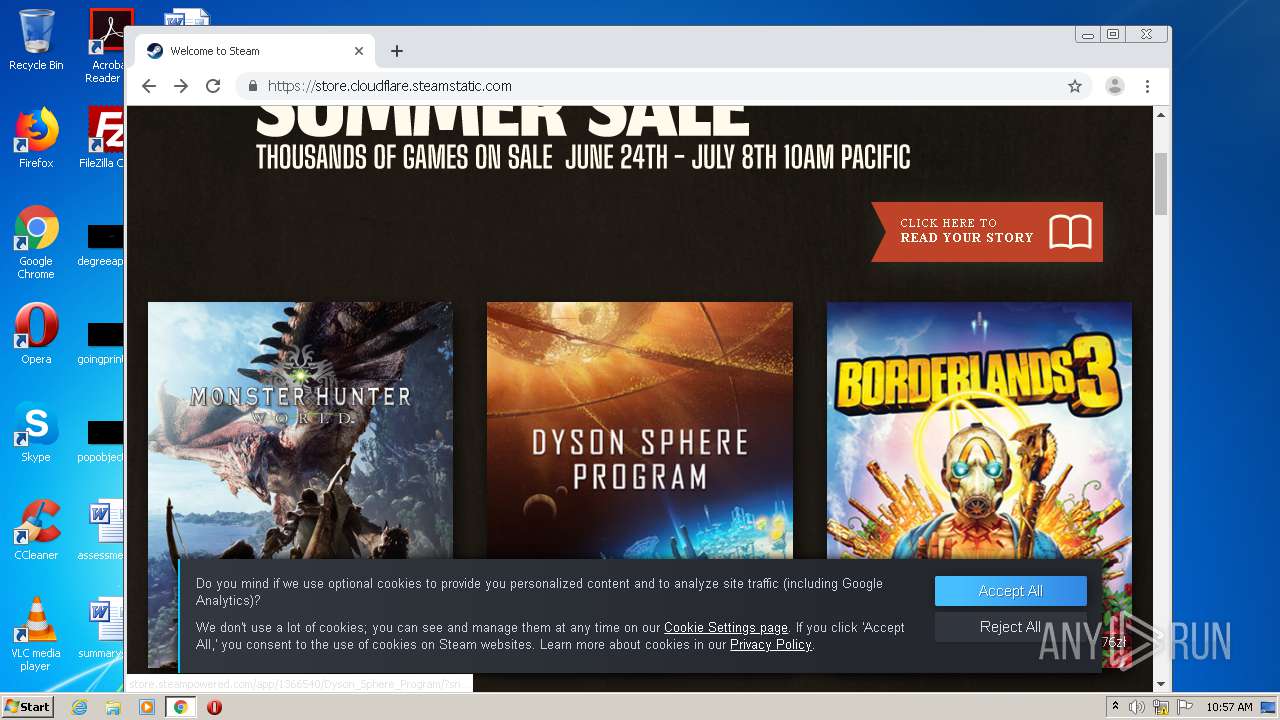This screenshot has width=1280, height=720.
Task: Open the VLC media player desktop shortcut
Action: (x=36, y=634)
